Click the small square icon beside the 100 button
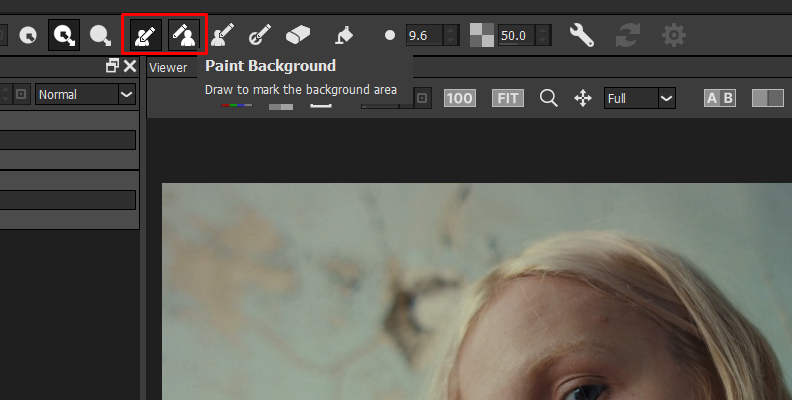Viewport: 792px width, 400px height. [422, 98]
